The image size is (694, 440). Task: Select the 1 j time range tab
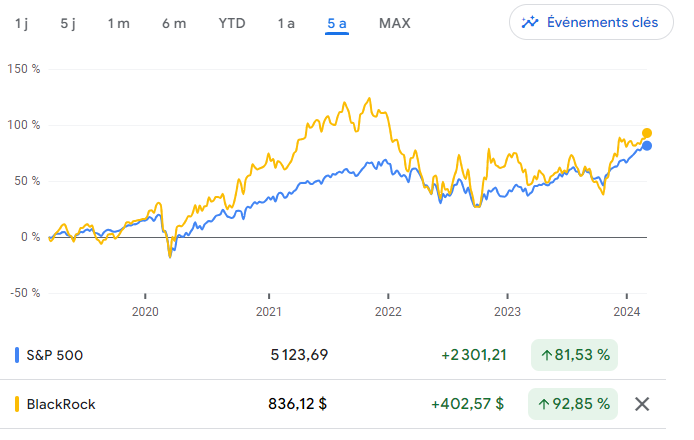tap(21, 23)
